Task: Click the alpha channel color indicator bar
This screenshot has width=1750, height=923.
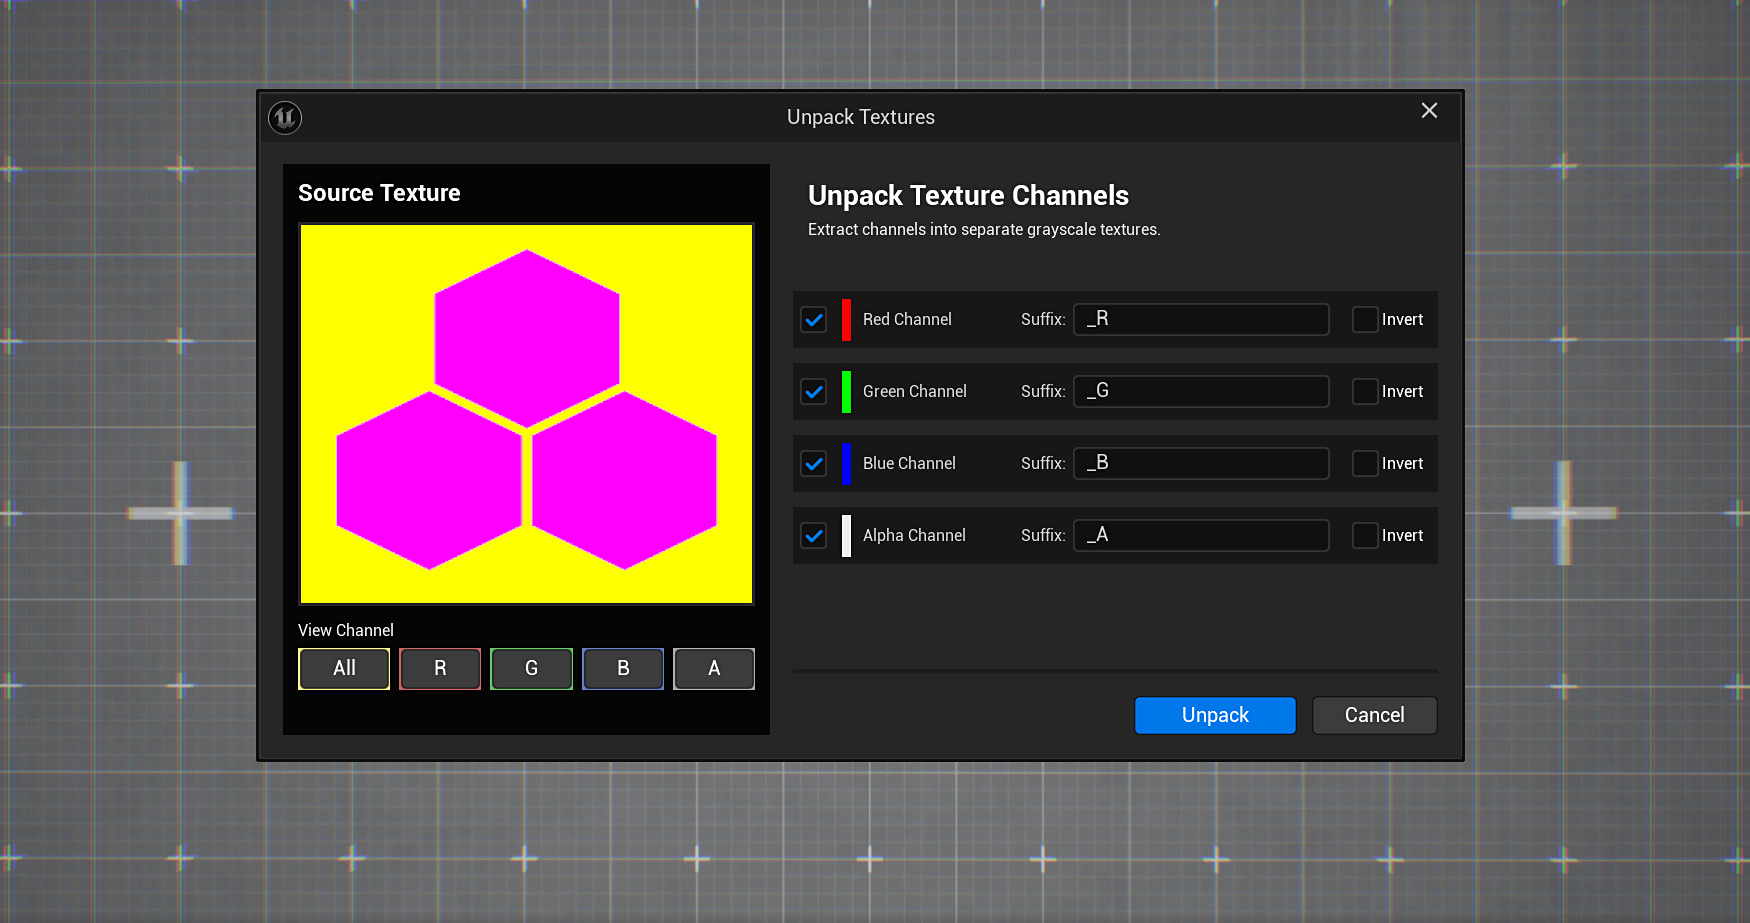Action: [845, 535]
